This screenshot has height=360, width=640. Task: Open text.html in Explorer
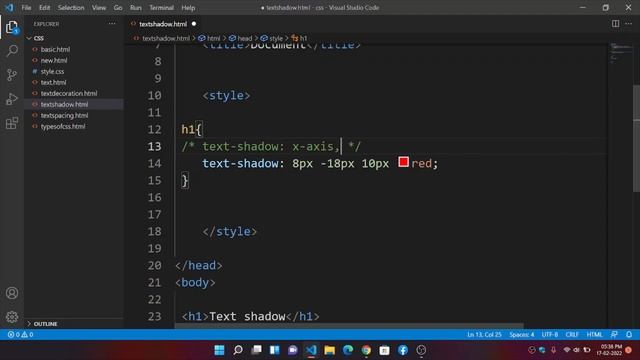coord(53,82)
